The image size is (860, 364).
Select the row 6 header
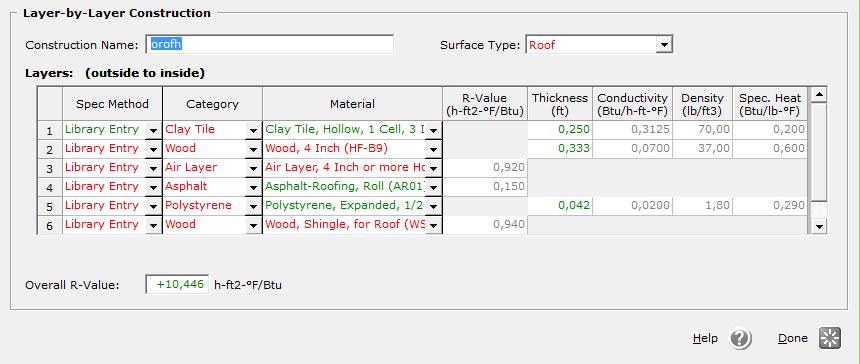coord(50,225)
